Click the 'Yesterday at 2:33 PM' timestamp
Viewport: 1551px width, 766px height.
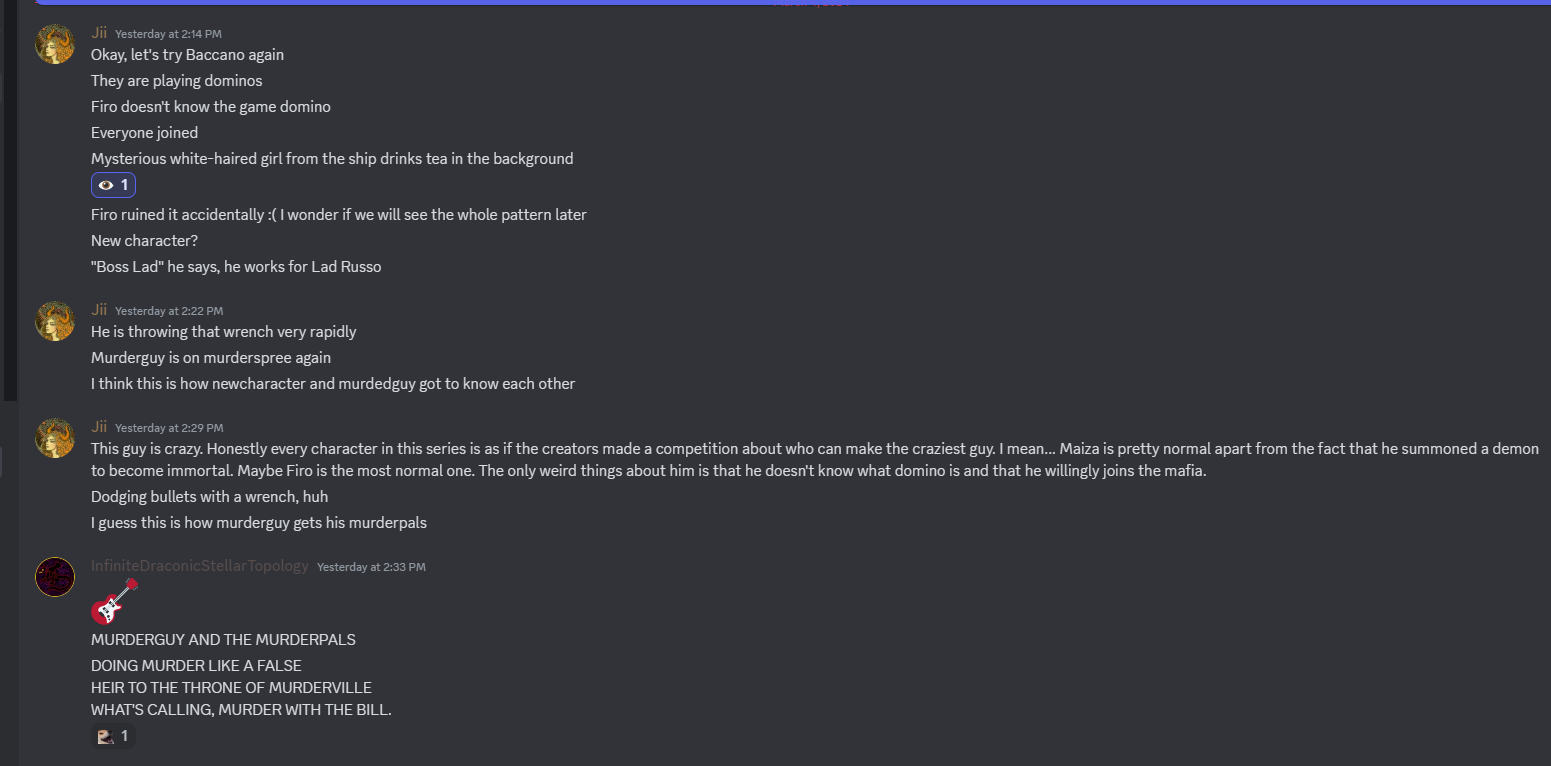pyautogui.click(x=371, y=567)
